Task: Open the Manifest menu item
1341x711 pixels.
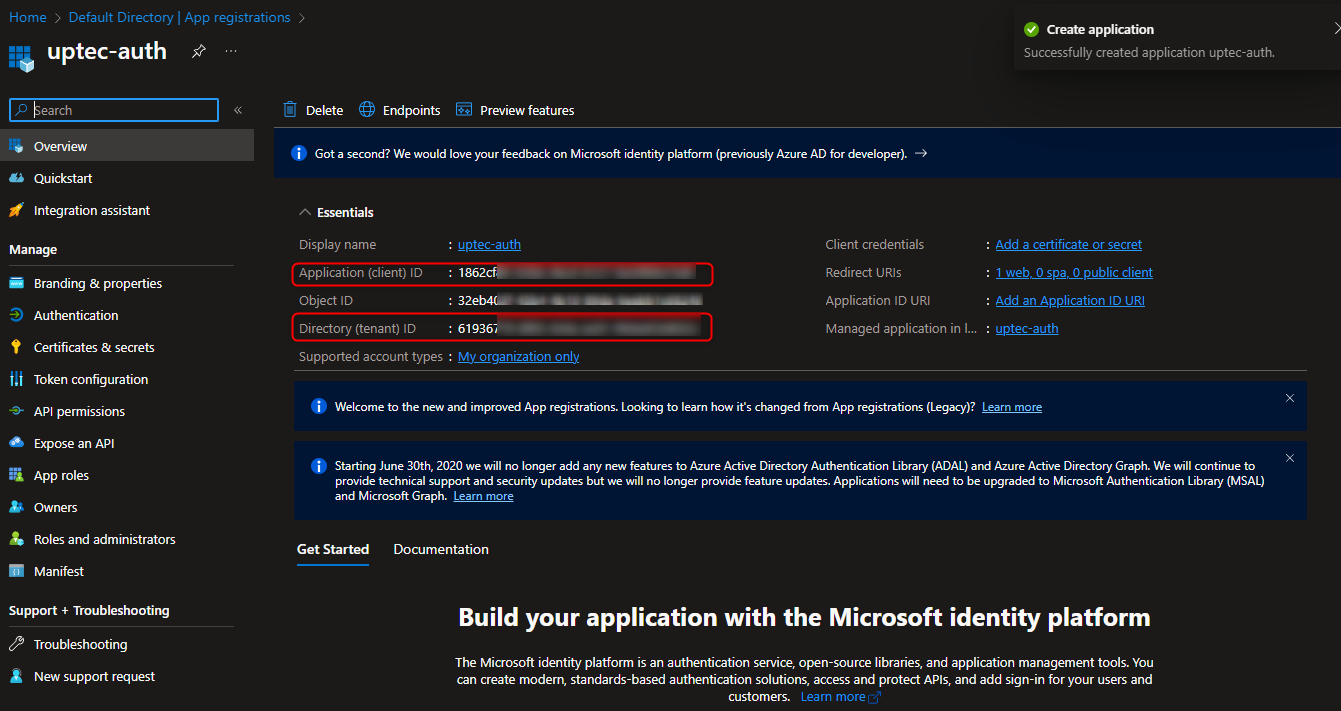Action: [59, 571]
